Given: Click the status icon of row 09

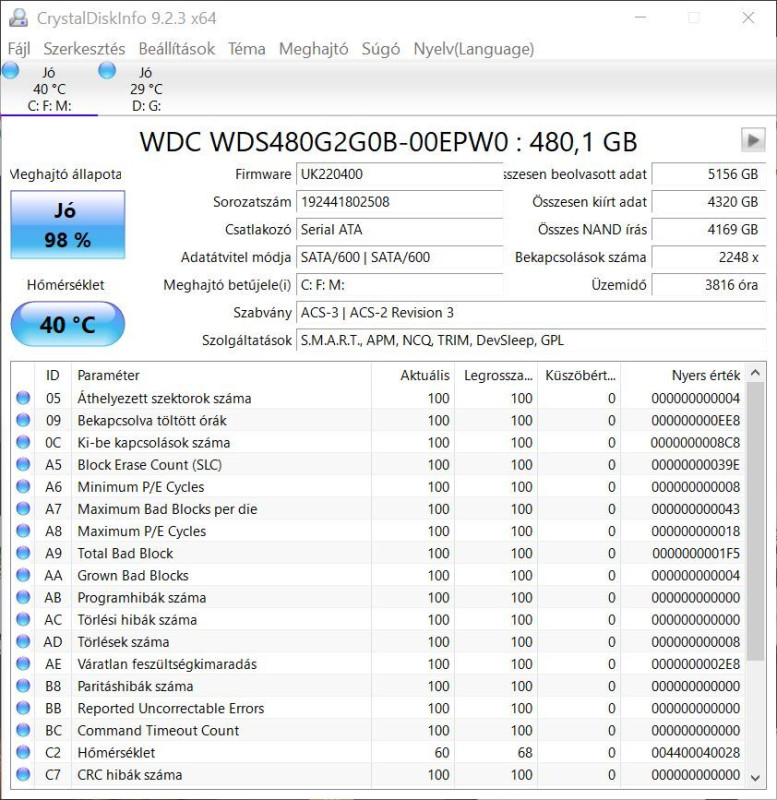Looking at the screenshot, I should click(x=23, y=420).
